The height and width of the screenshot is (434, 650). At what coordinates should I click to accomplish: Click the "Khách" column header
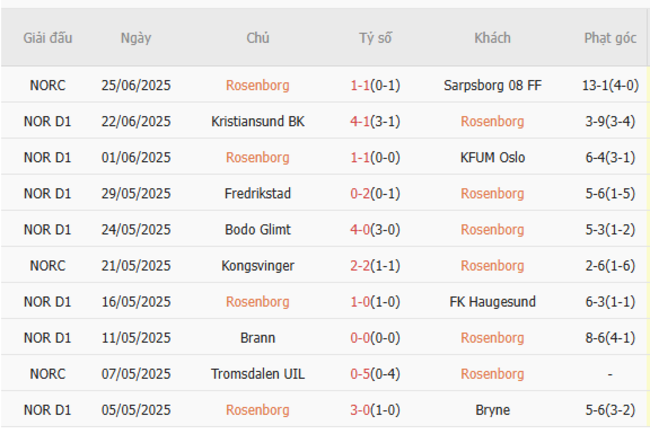[492, 38]
